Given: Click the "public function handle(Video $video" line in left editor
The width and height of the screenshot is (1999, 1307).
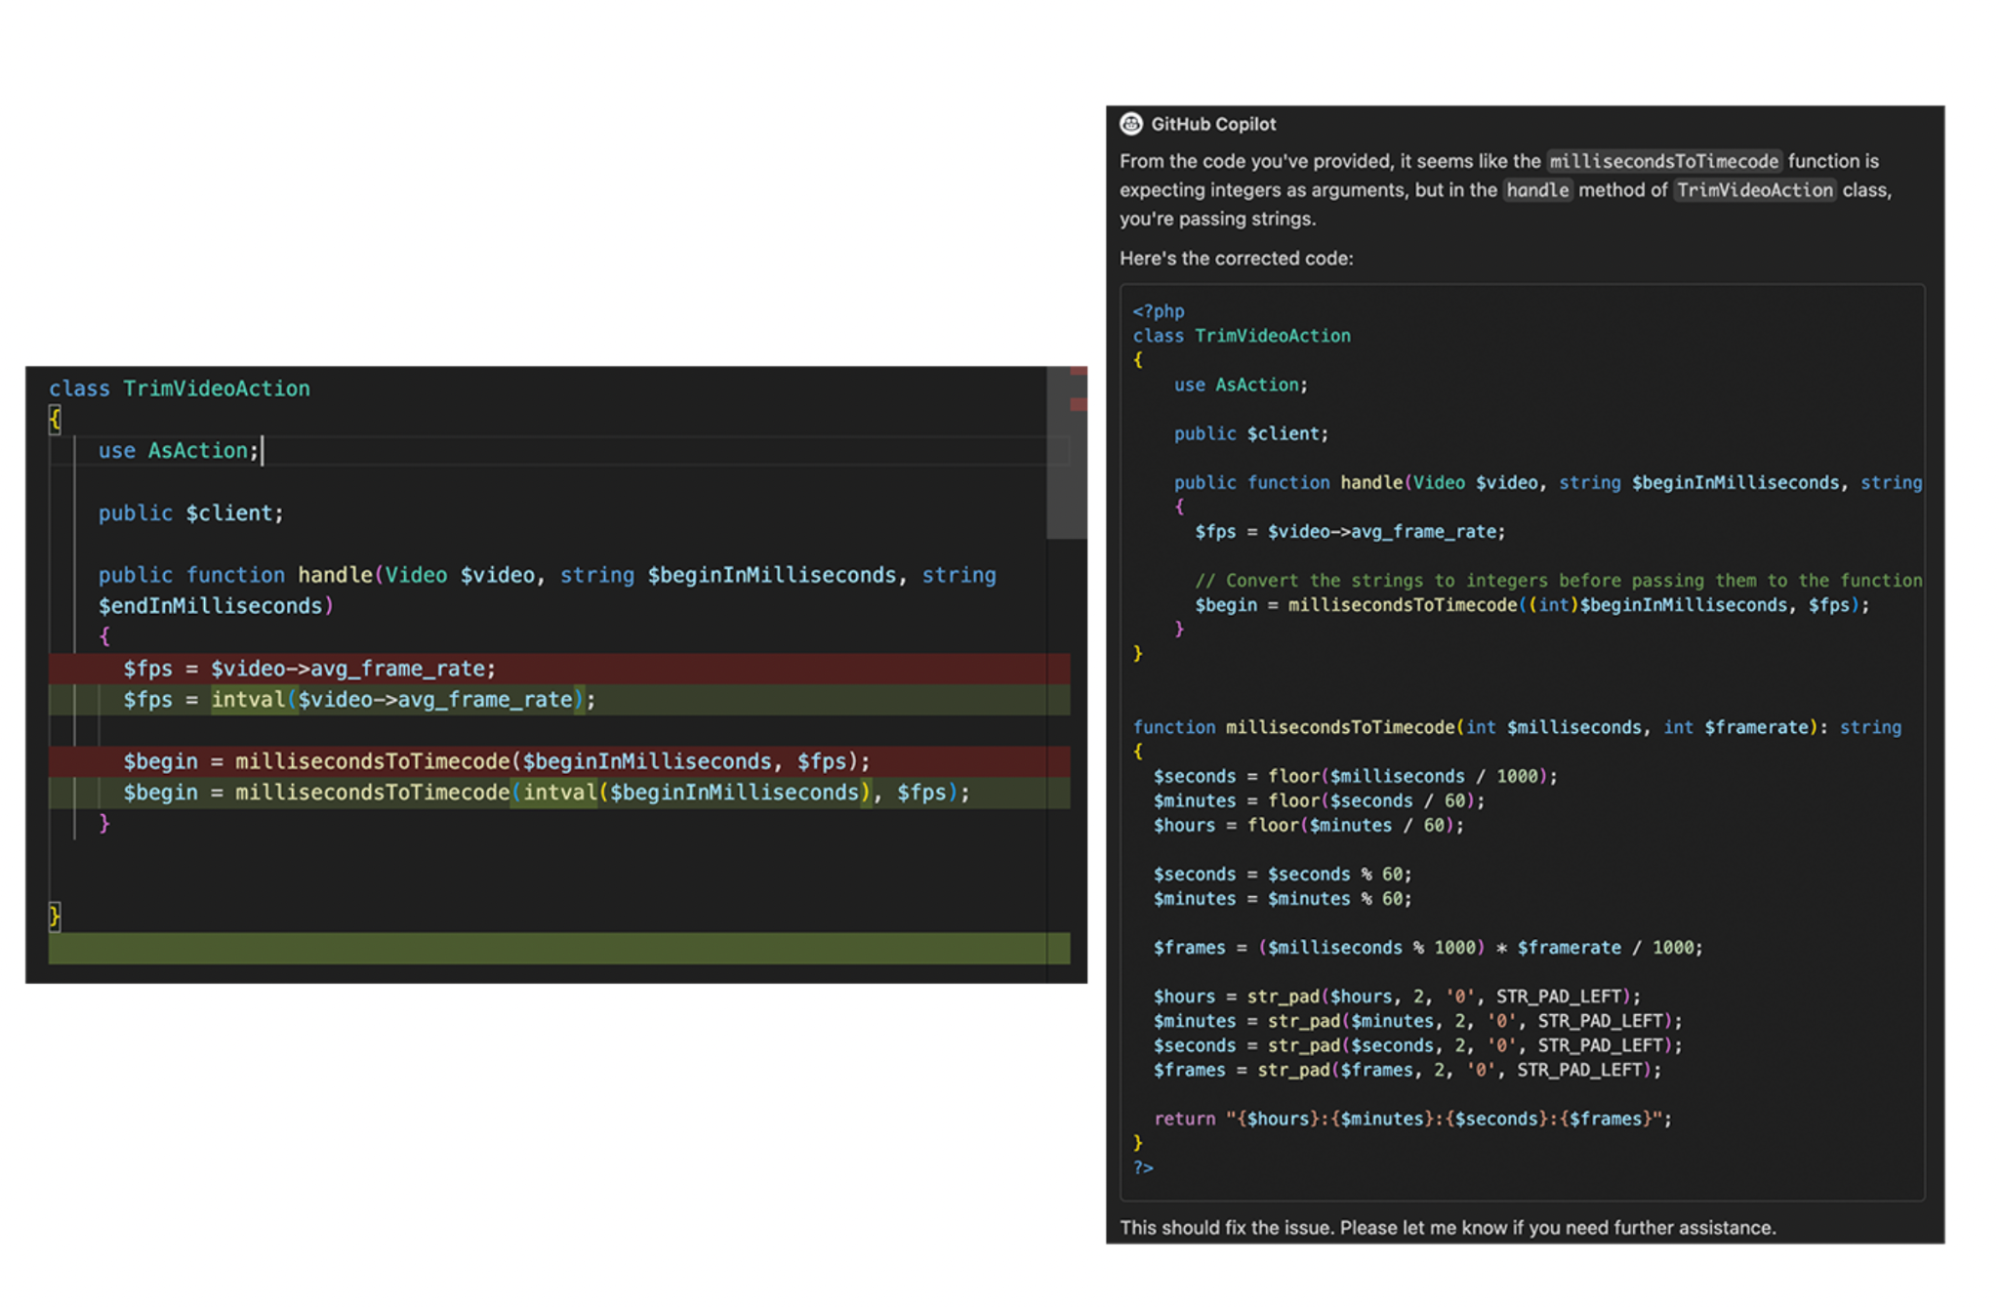Looking at the screenshot, I should tap(547, 575).
